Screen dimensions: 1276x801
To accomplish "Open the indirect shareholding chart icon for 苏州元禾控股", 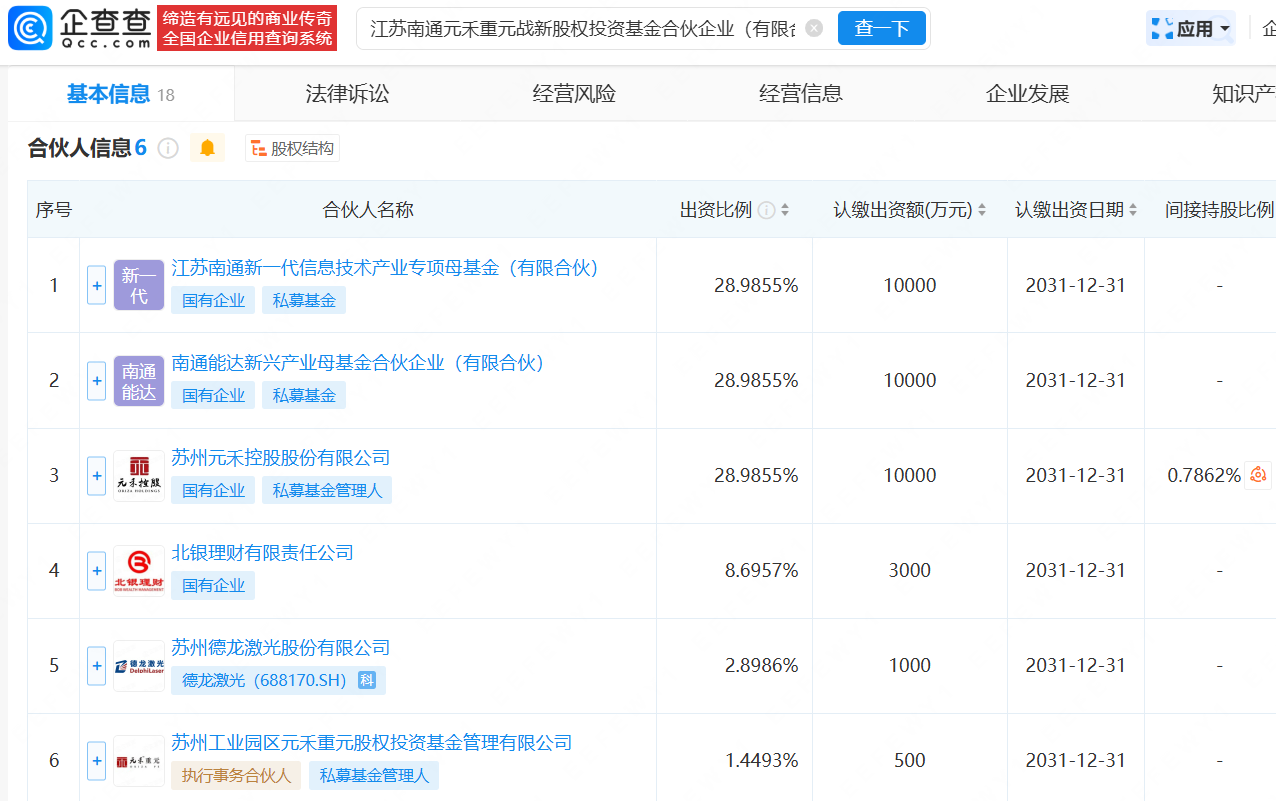I will click(1258, 475).
